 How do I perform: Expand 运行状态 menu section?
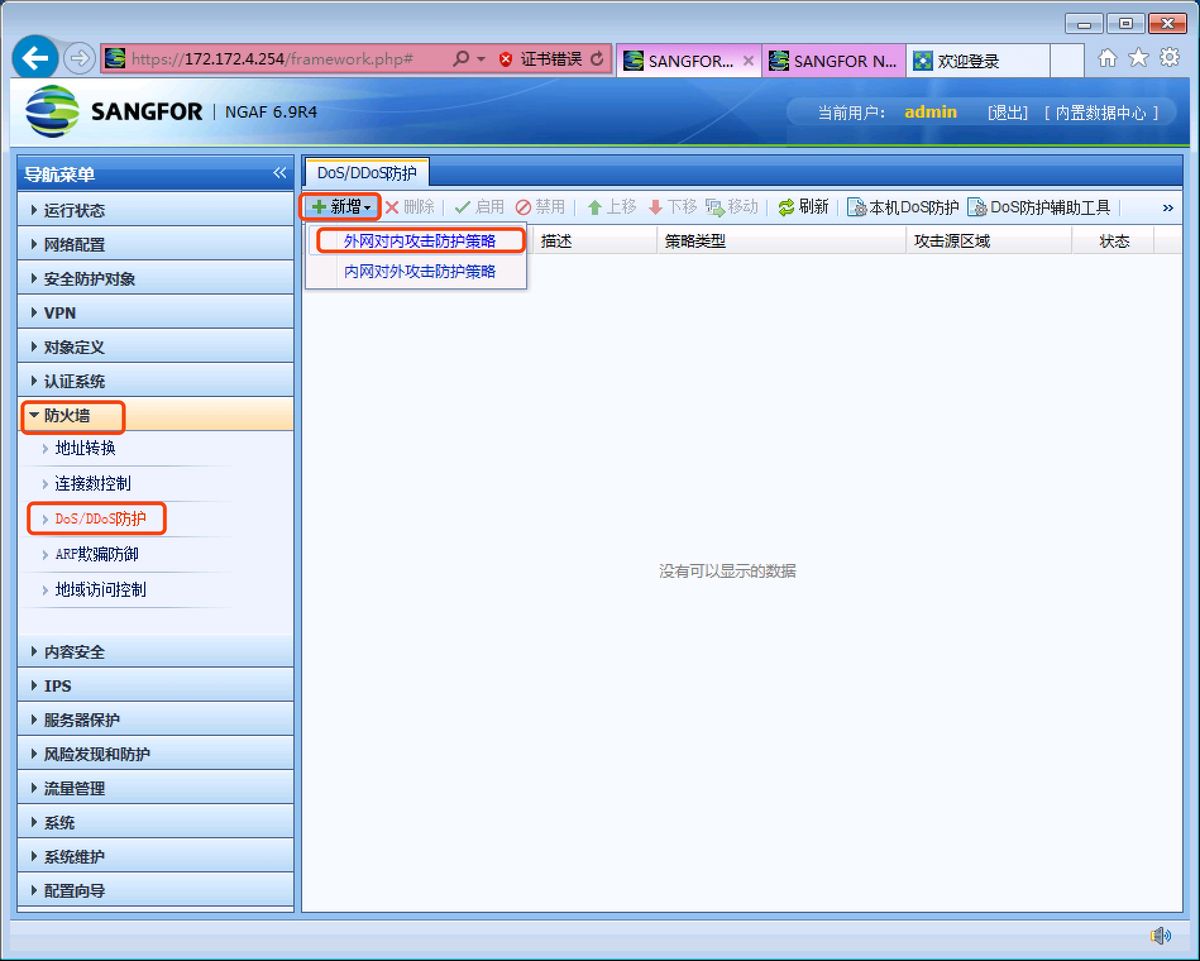156,210
